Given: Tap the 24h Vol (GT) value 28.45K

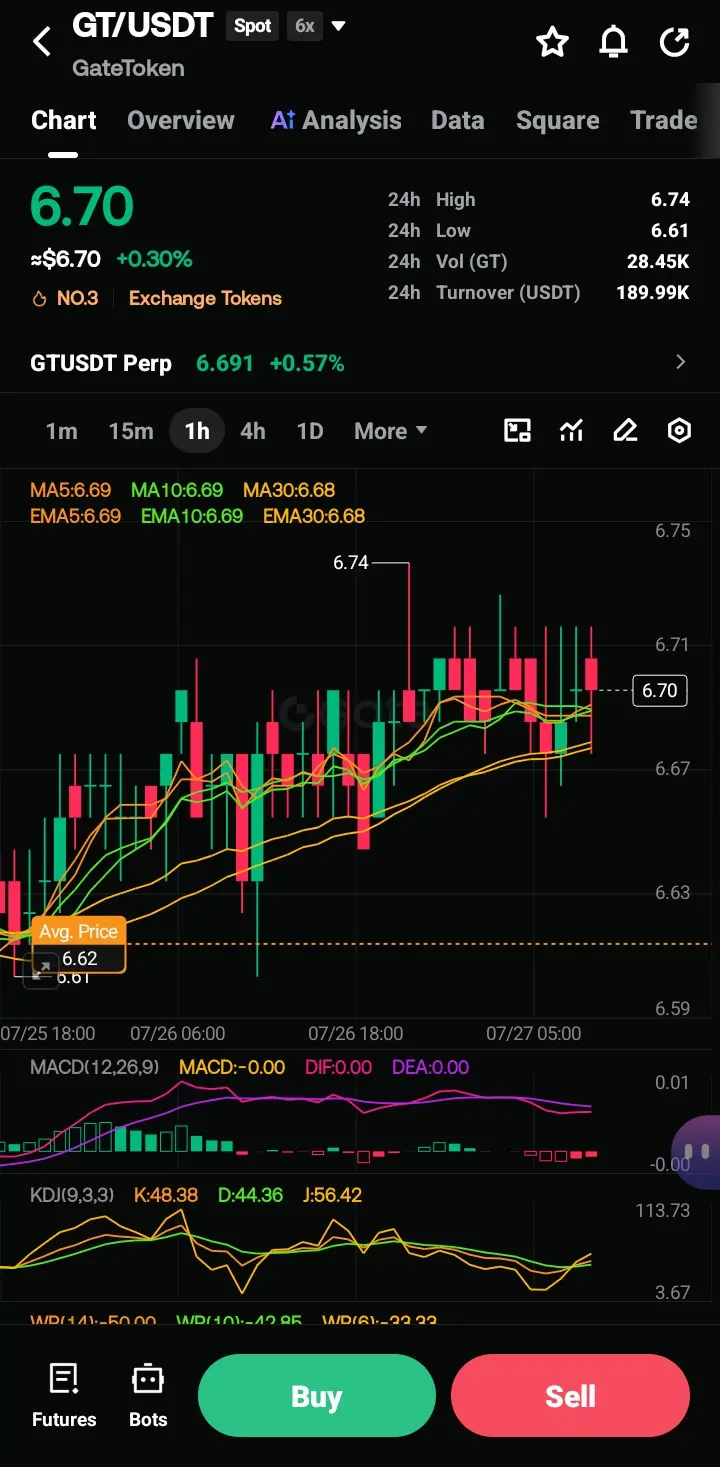Looking at the screenshot, I should tap(658, 262).
